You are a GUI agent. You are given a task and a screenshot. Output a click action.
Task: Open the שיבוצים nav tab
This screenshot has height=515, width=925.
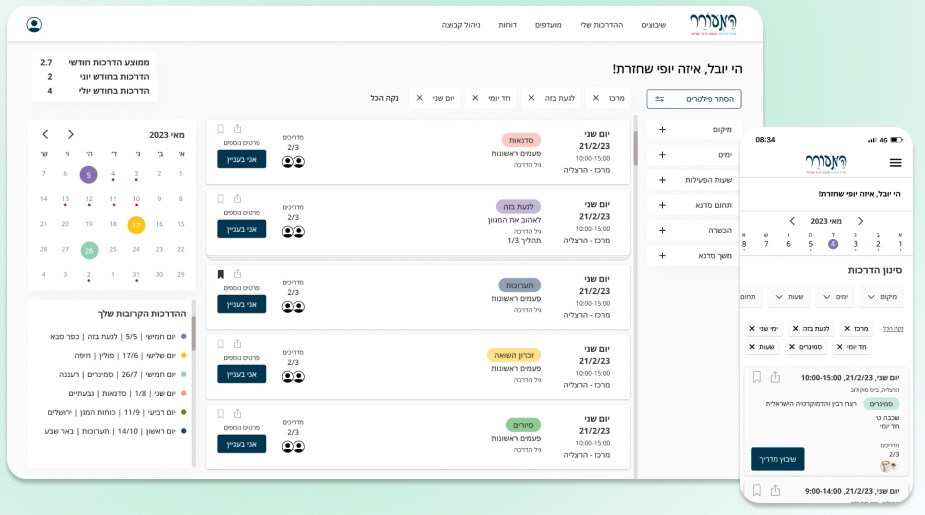coord(654,25)
